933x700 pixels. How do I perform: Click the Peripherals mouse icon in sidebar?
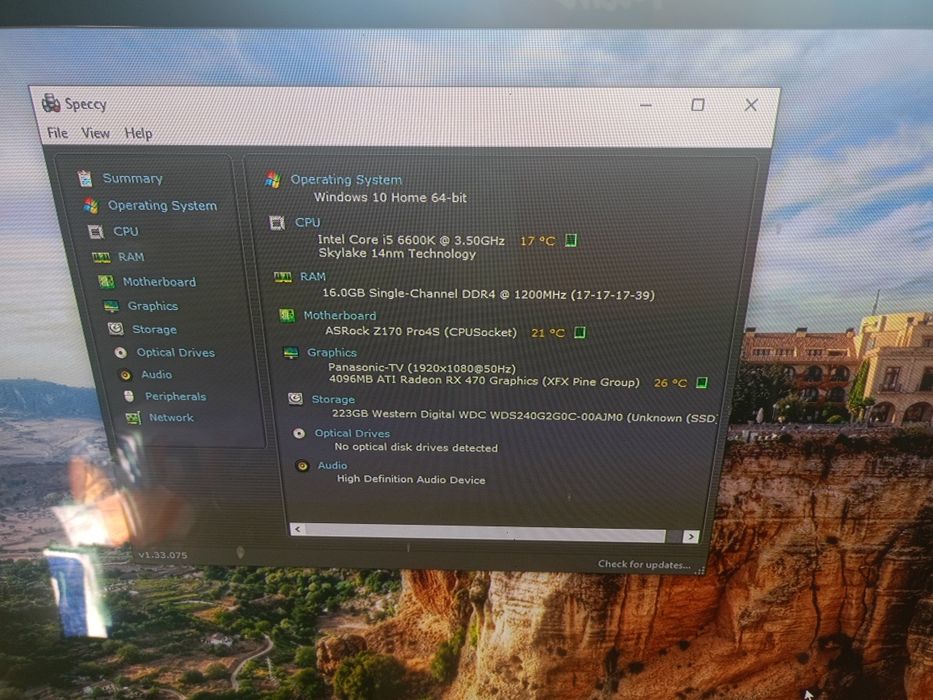pyautogui.click(x=129, y=396)
